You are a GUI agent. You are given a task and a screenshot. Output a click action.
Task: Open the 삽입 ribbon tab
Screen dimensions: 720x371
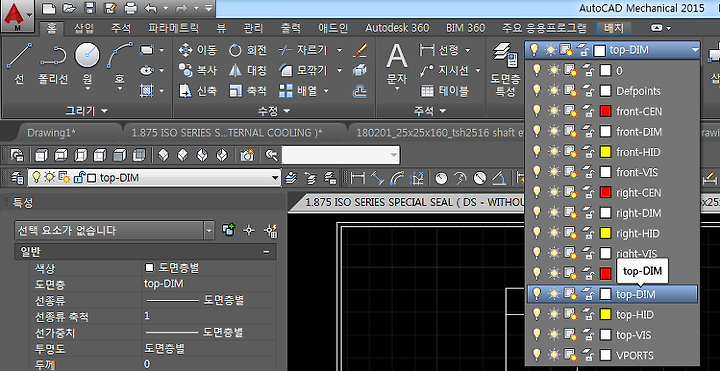tap(84, 28)
